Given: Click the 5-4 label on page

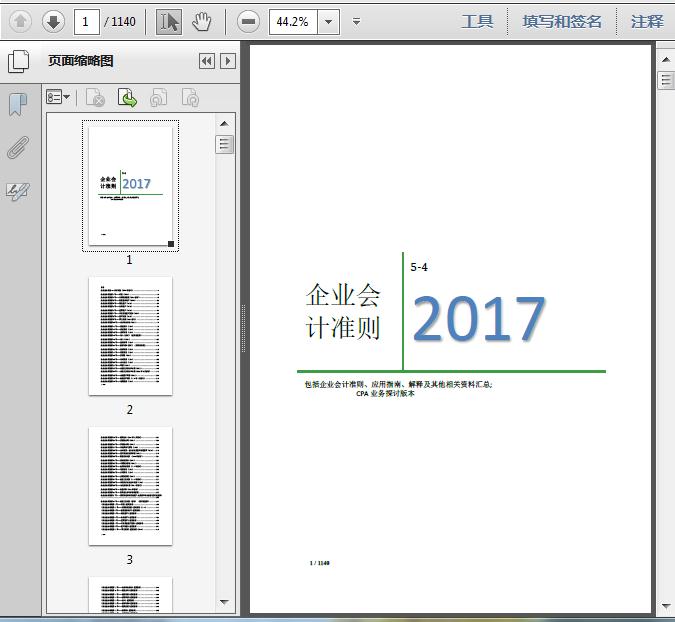Looking at the screenshot, I should [419, 267].
